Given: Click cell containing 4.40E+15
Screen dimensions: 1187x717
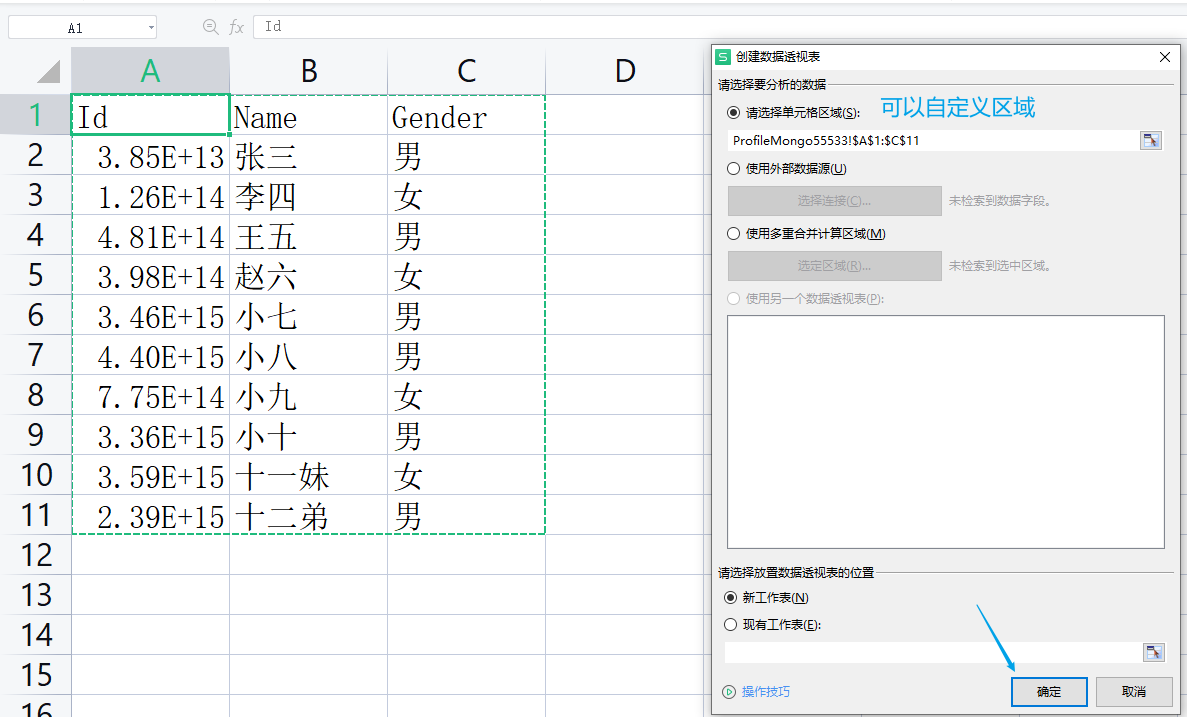Looking at the screenshot, I should pyautogui.click(x=151, y=355).
